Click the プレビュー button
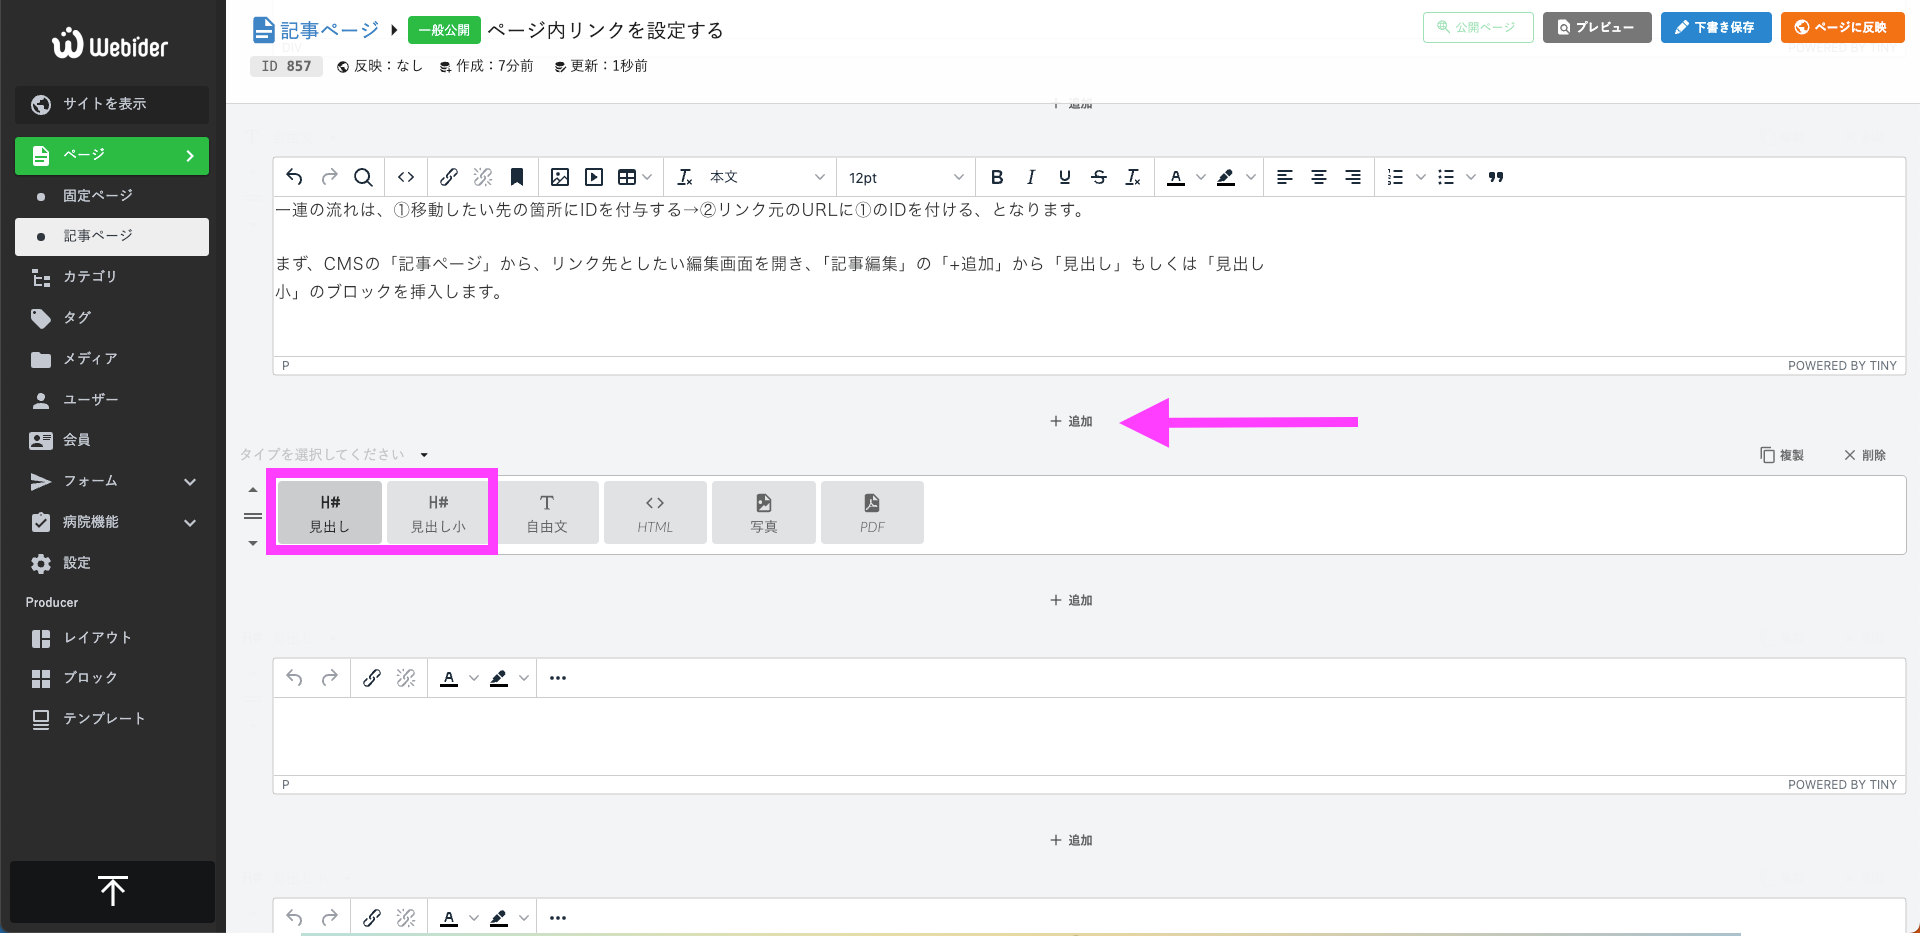The width and height of the screenshot is (1920, 936). coord(1596,27)
